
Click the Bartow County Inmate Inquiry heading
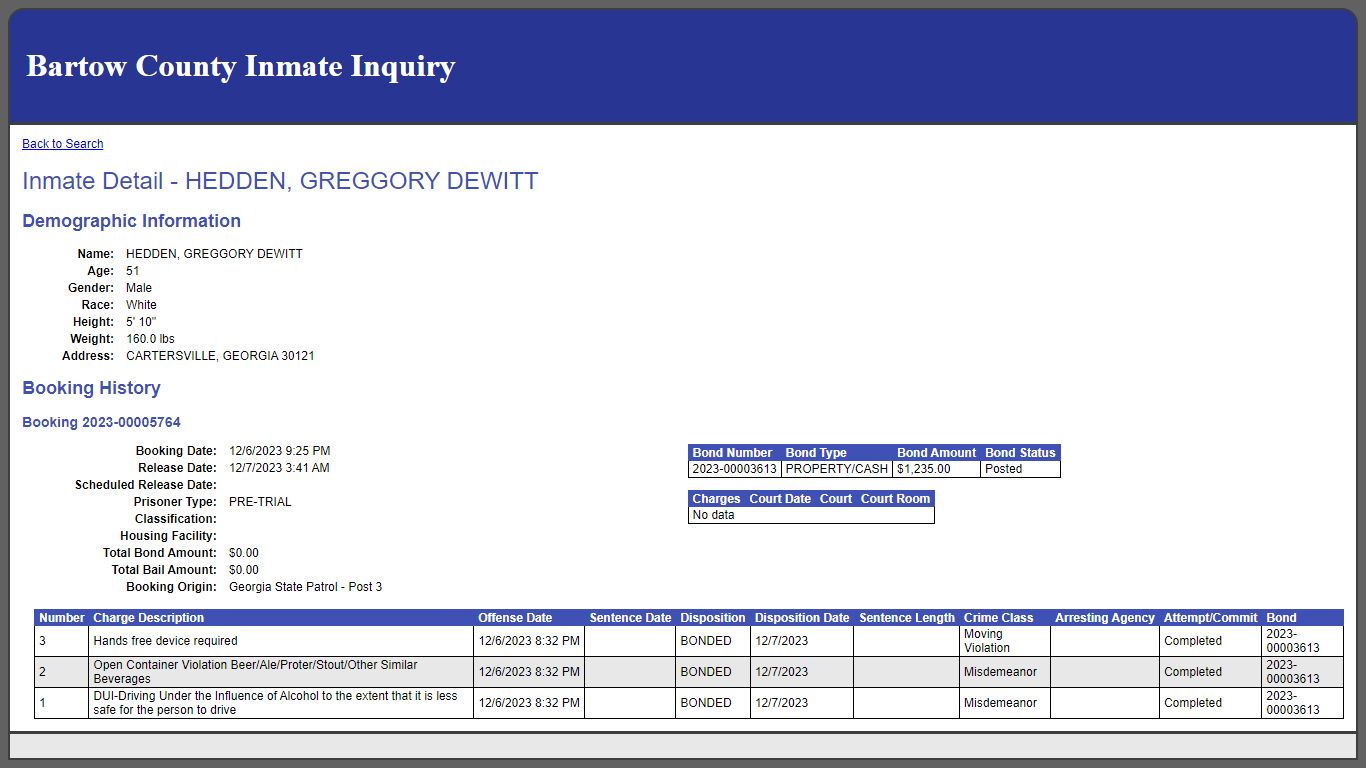point(240,66)
